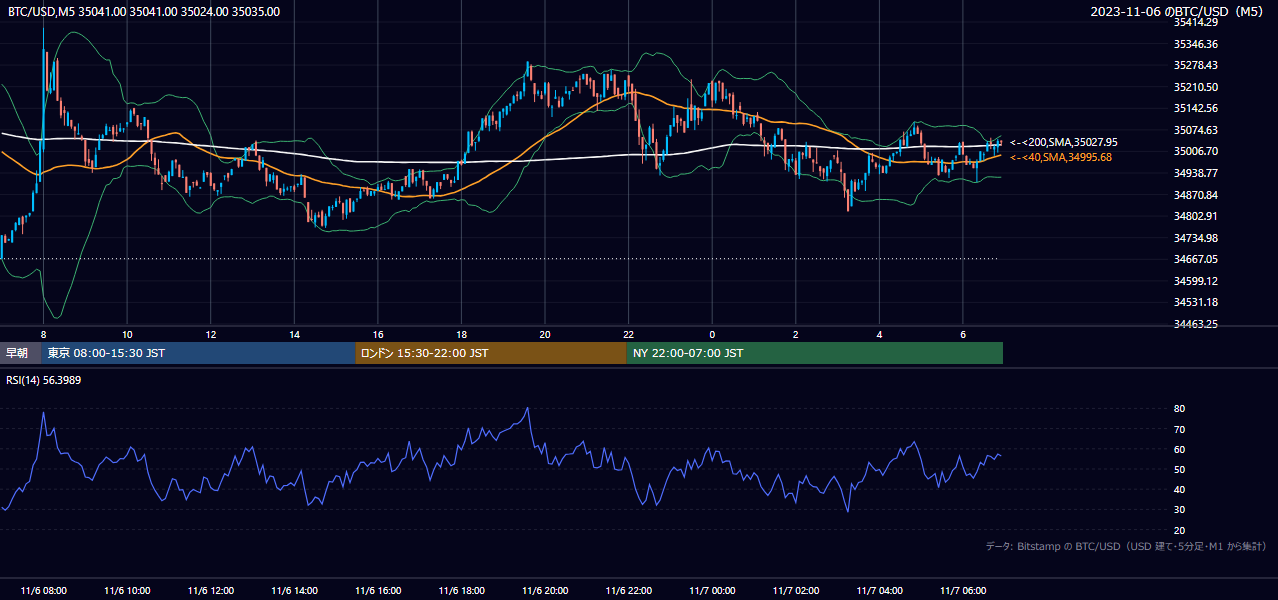Screen dimensions: 1278x600
Task: Click hour tick 22 under price chart
Action: pos(628,334)
